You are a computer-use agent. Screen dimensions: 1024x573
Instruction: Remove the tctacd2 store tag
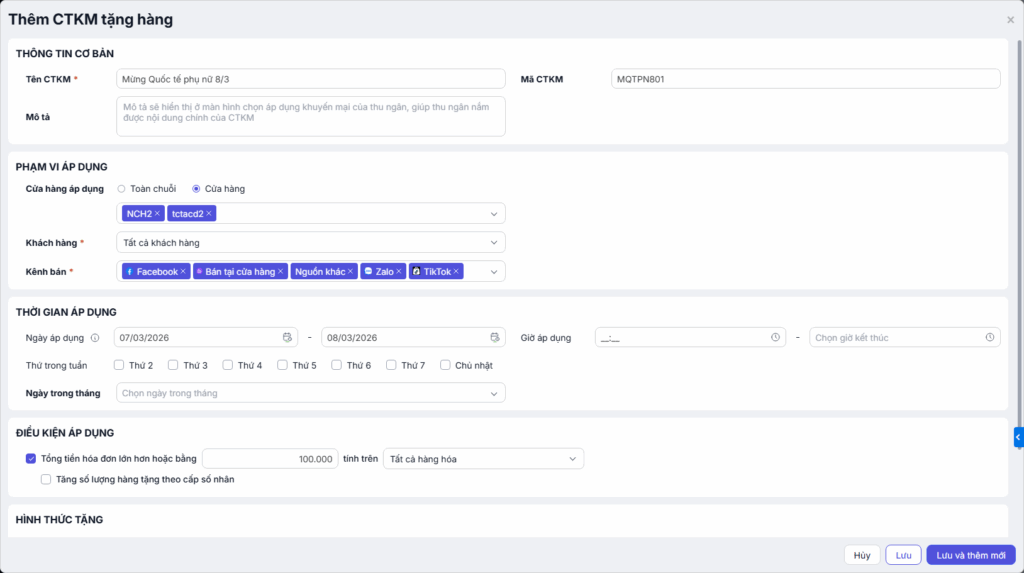(x=209, y=213)
